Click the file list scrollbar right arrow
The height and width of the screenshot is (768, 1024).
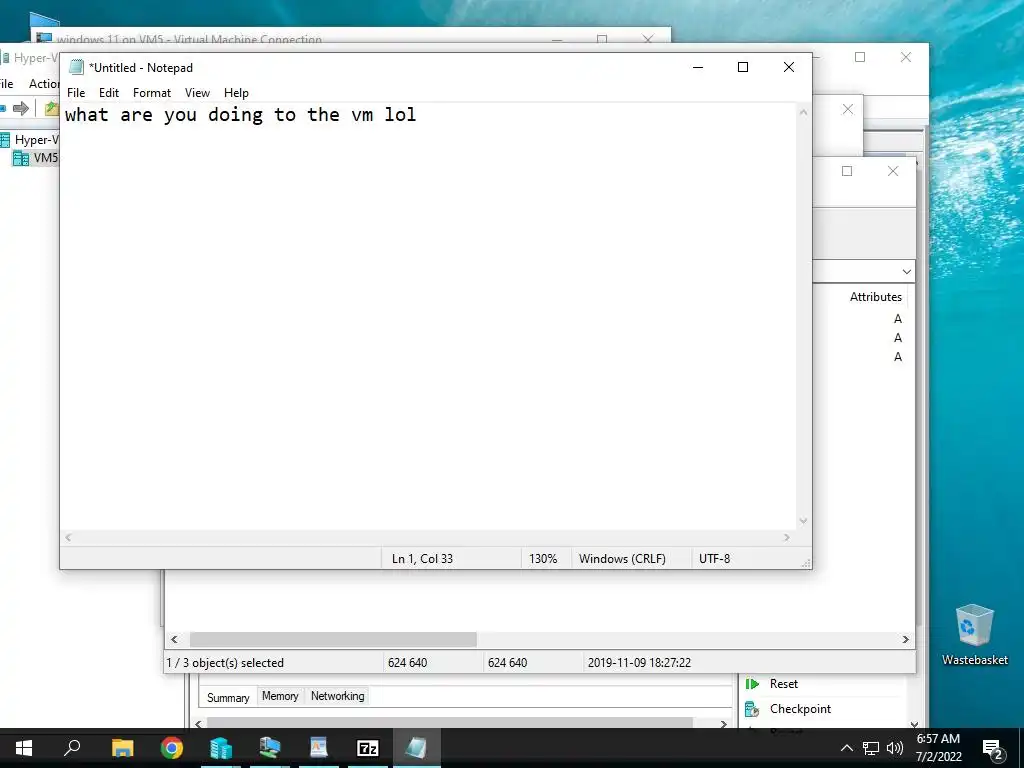(906, 639)
